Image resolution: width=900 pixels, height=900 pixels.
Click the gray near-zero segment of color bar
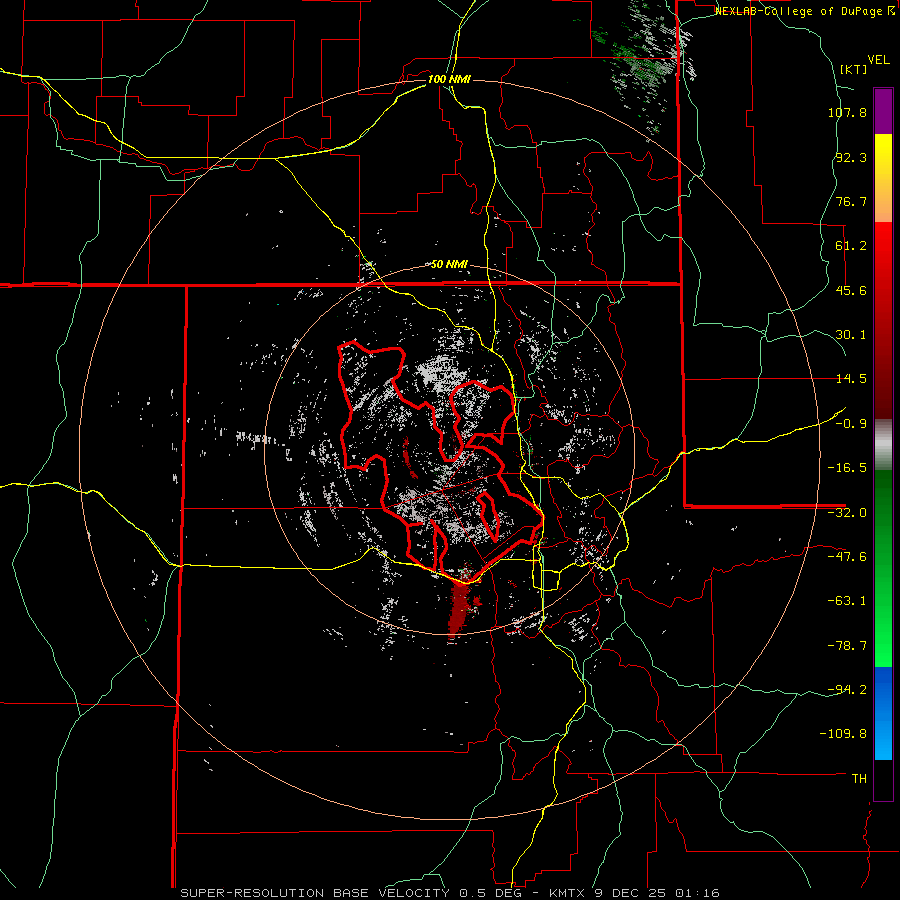click(x=883, y=445)
